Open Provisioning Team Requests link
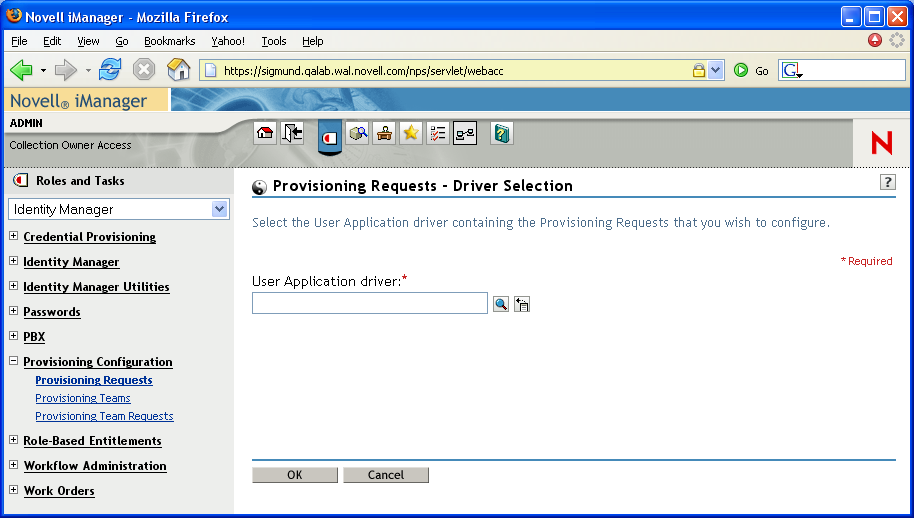 [x=104, y=416]
